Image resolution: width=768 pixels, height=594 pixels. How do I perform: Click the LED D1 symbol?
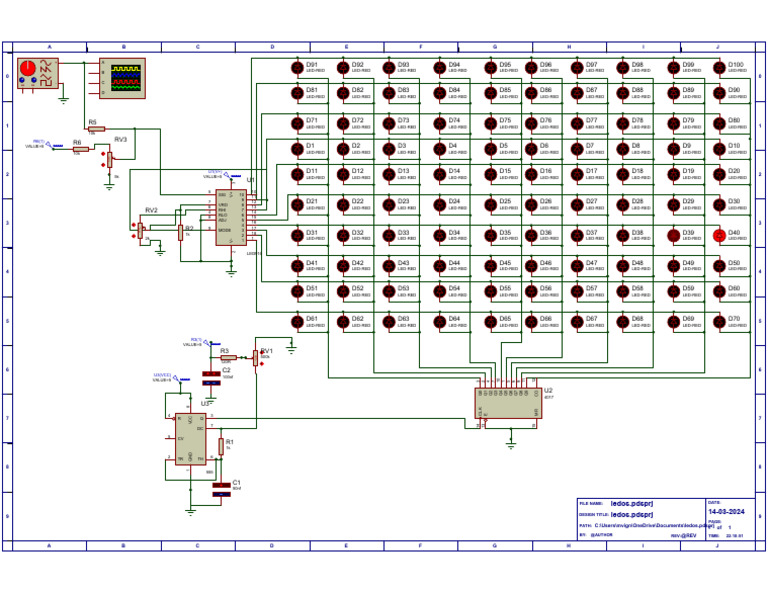coord(297,149)
